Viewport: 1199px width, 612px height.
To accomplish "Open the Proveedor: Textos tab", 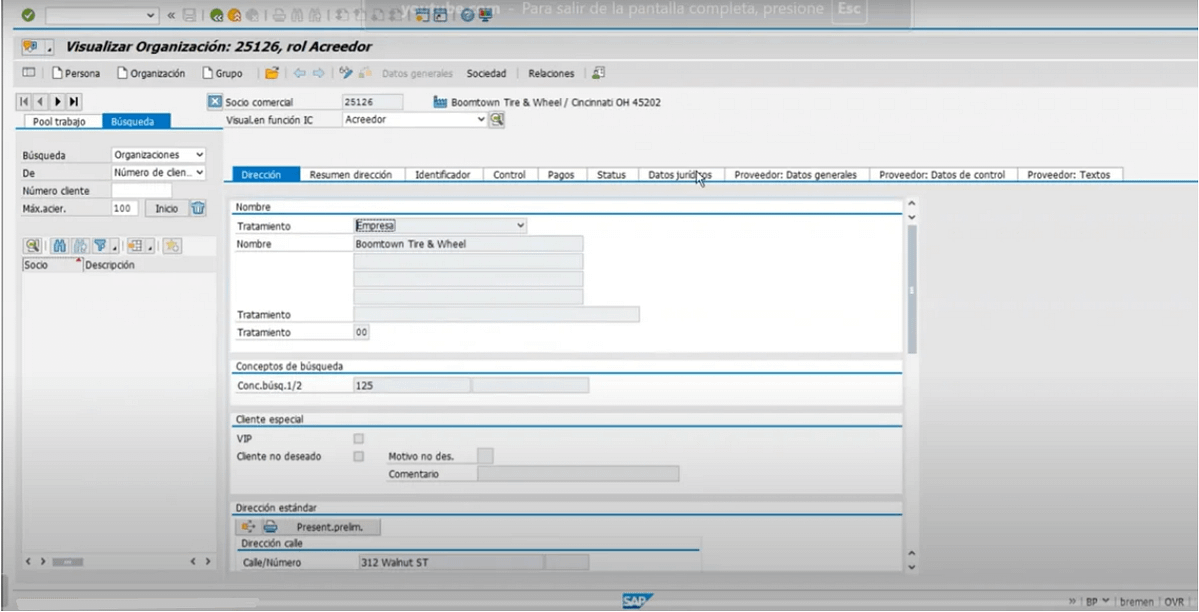I will pyautogui.click(x=1068, y=174).
